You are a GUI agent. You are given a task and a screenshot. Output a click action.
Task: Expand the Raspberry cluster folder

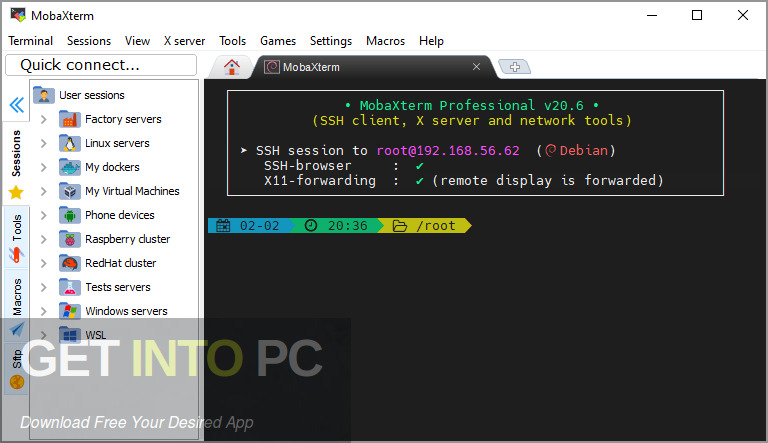click(44, 239)
